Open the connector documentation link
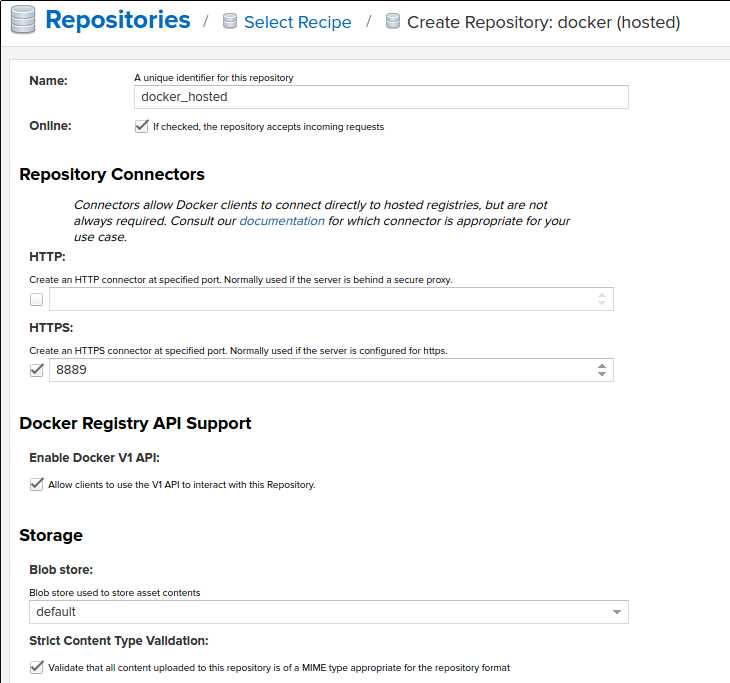The height and width of the screenshot is (683, 730). click(x=281, y=221)
